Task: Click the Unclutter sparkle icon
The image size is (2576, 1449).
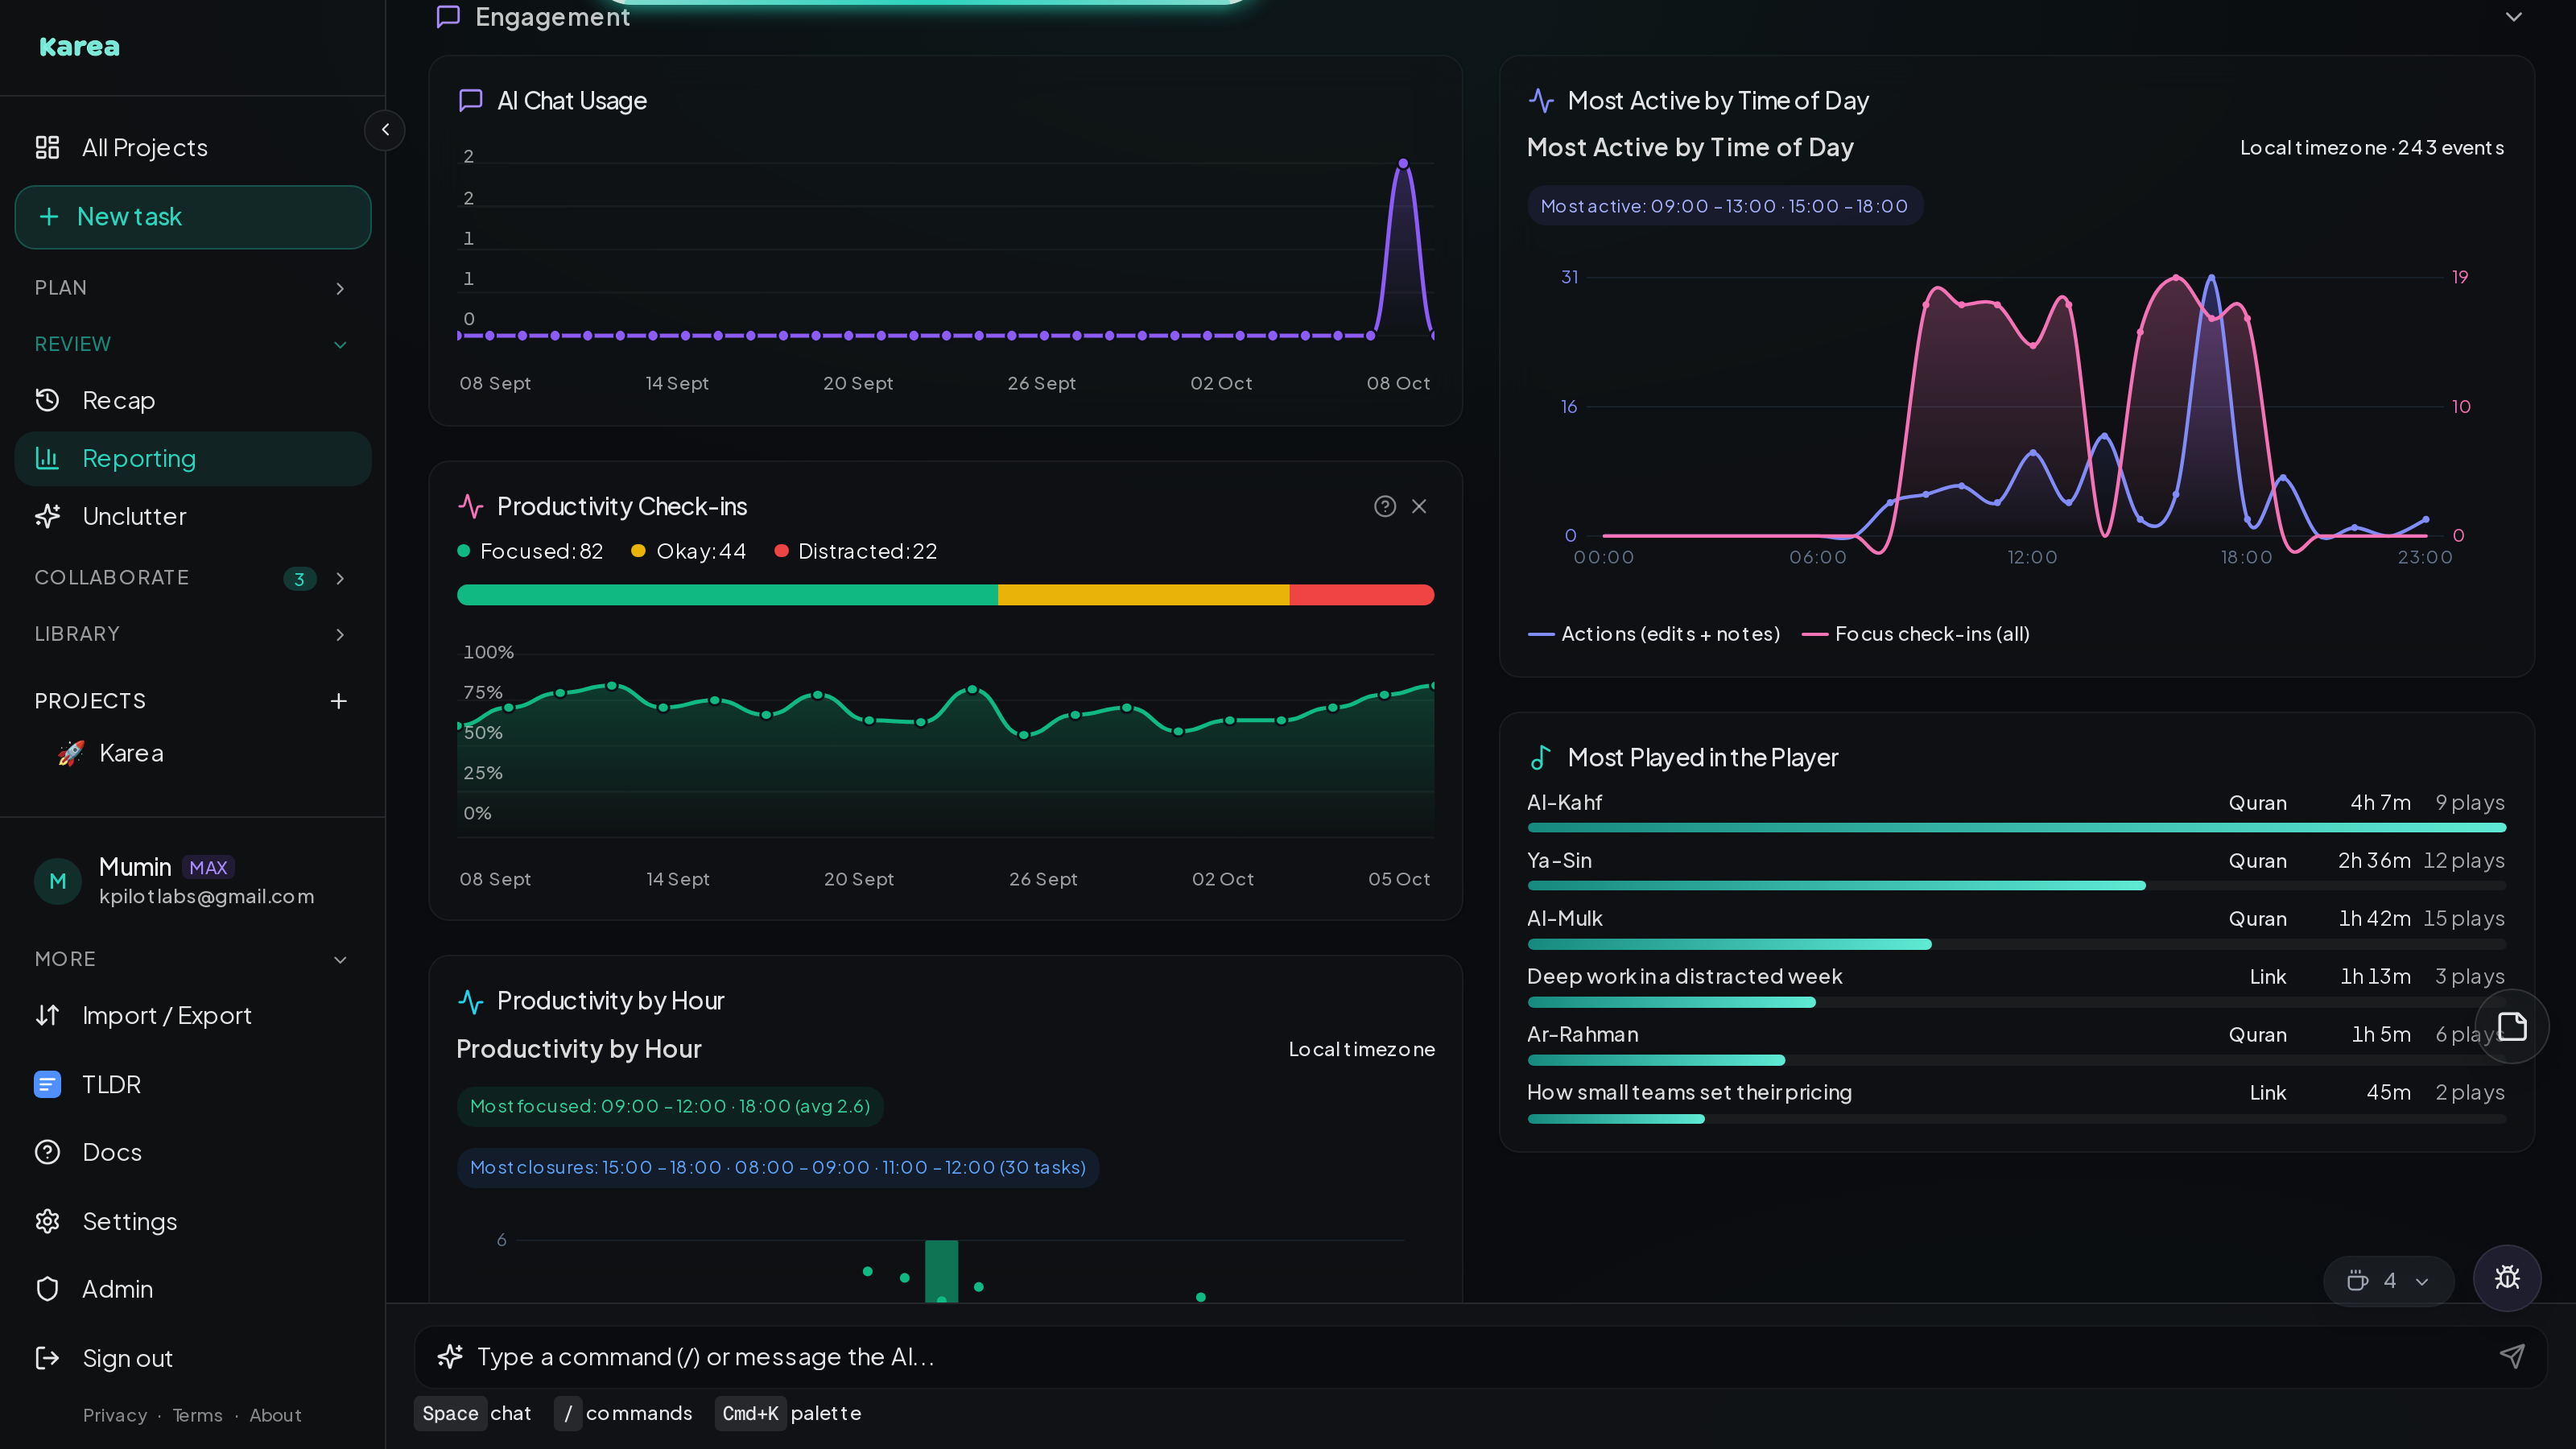Action: point(47,516)
